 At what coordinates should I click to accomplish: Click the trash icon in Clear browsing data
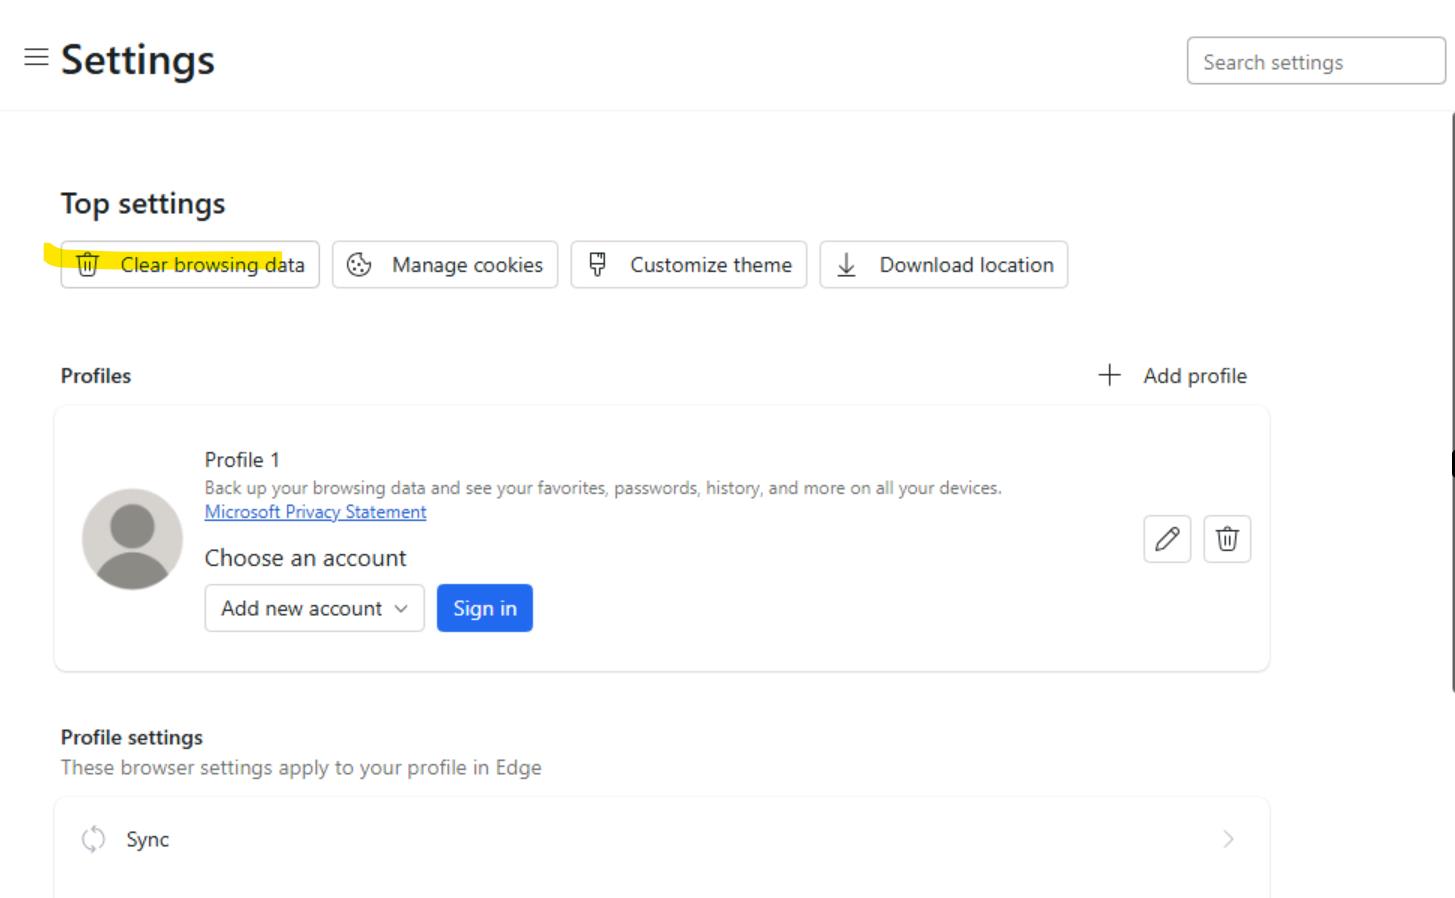[88, 265]
